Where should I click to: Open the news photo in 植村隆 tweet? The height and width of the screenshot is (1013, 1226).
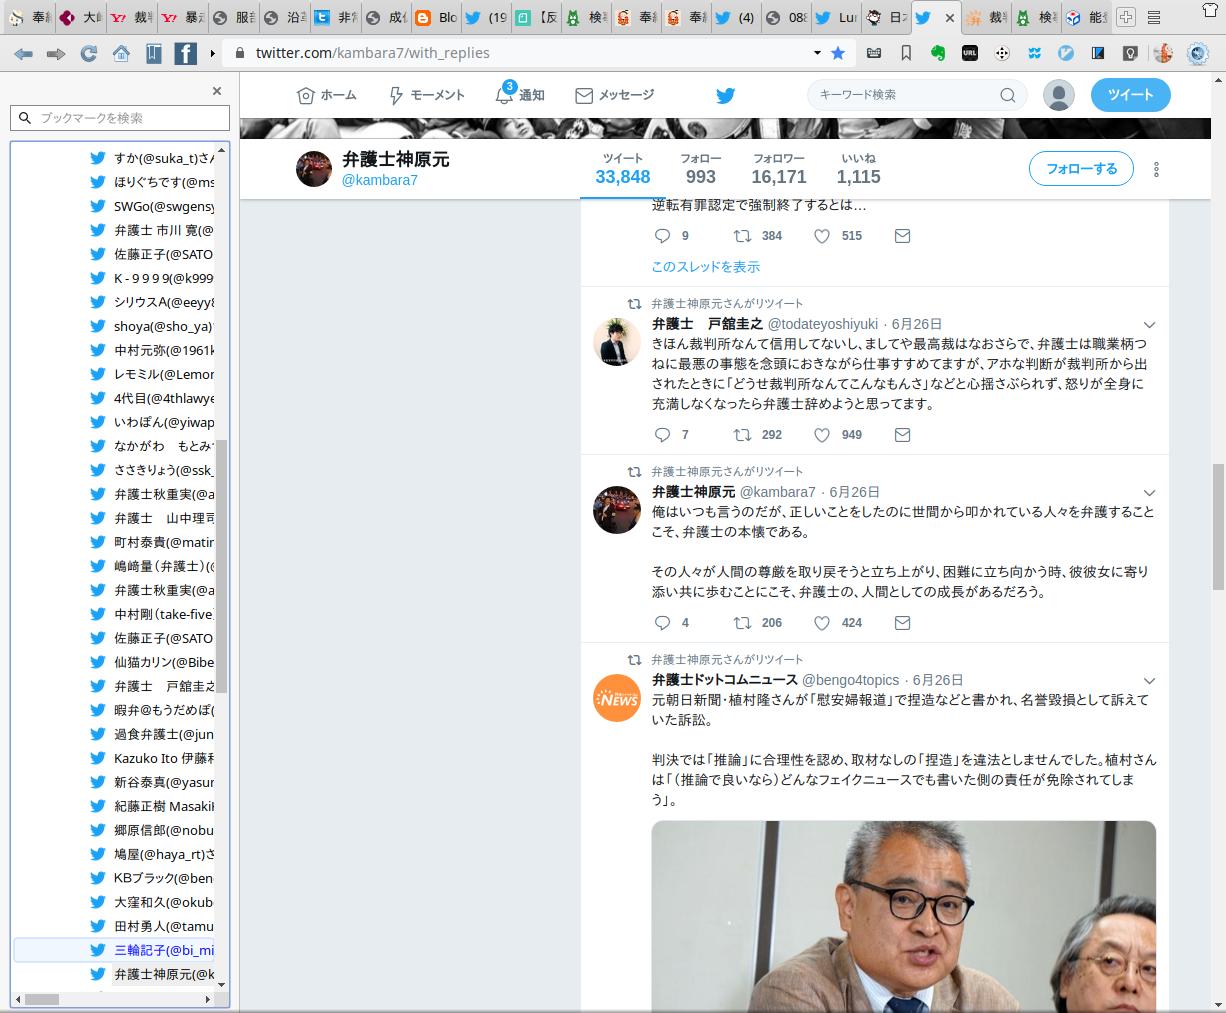click(903, 917)
